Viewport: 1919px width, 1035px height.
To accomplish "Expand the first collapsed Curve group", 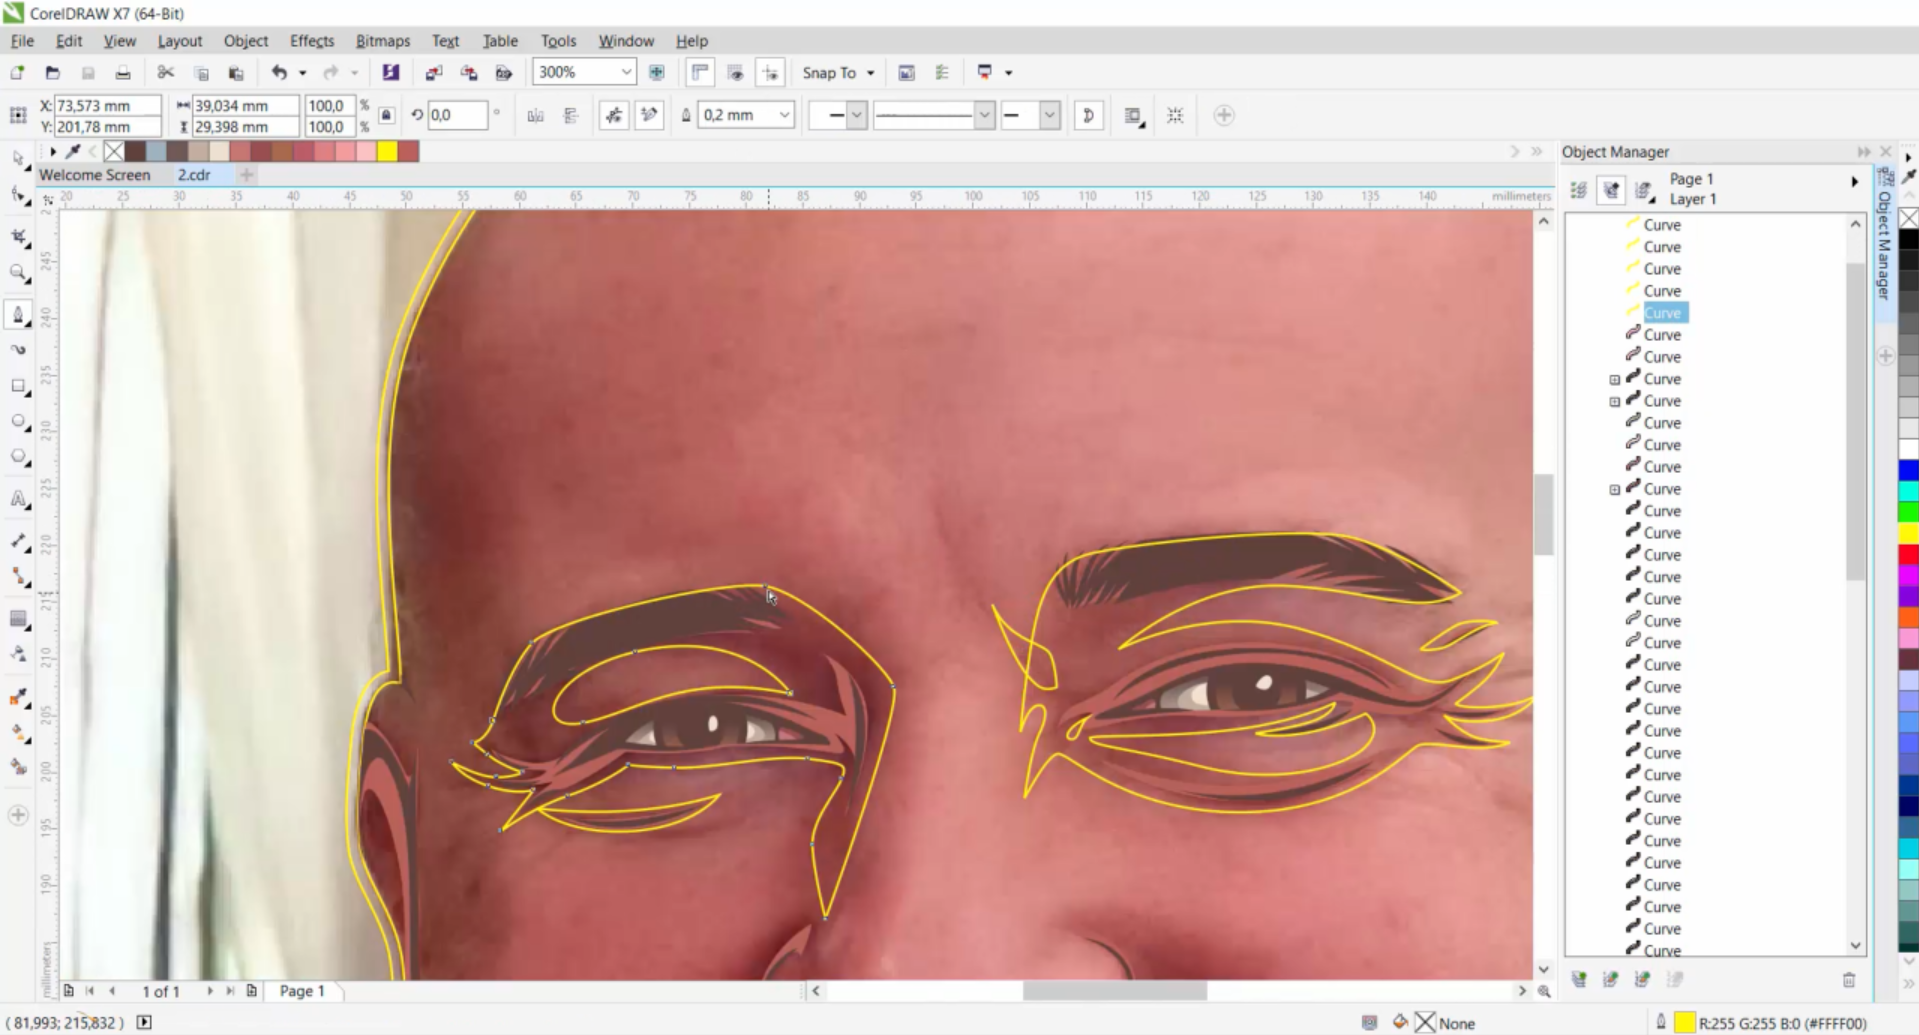I will (1614, 380).
